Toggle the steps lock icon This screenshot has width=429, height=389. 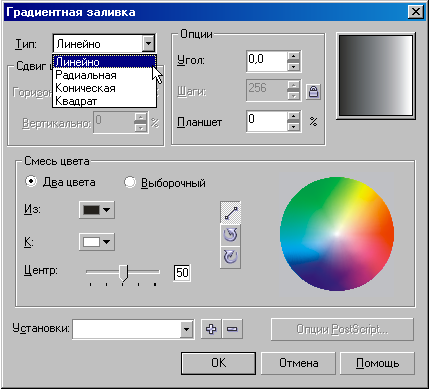tap(313, 91)
